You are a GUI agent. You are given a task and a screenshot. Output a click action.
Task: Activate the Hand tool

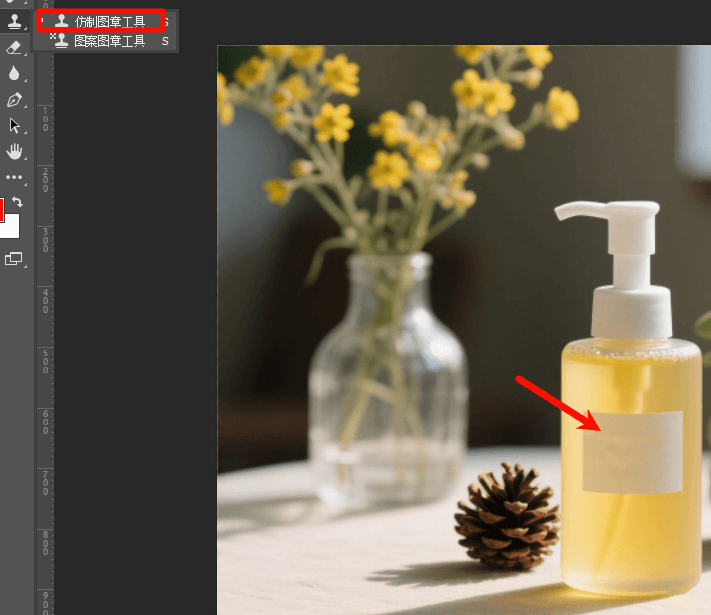point(14,151)
